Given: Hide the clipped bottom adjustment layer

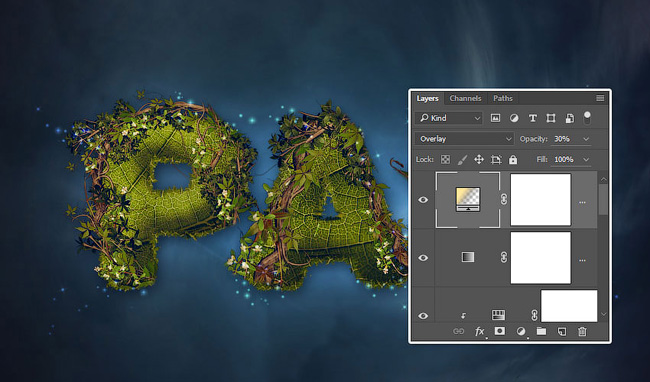Looking at the screenshot, I should [x=423, y=316].
